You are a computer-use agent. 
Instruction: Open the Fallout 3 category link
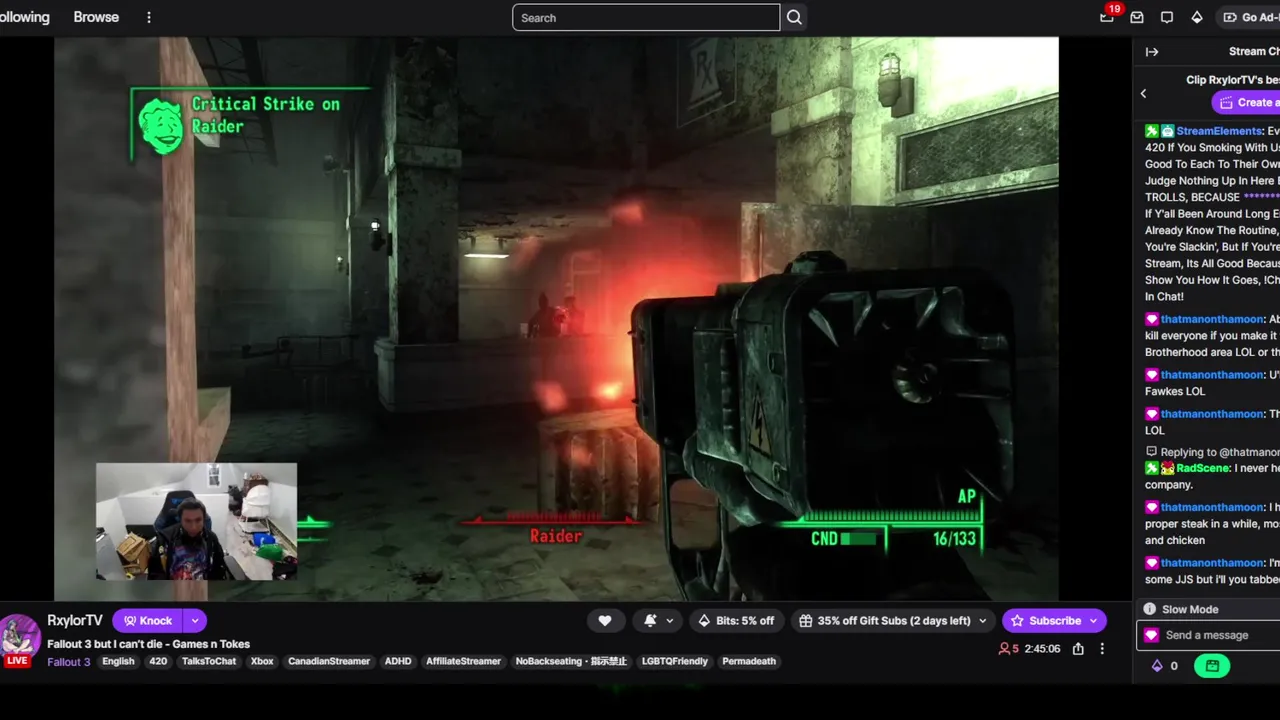[69, 662]
